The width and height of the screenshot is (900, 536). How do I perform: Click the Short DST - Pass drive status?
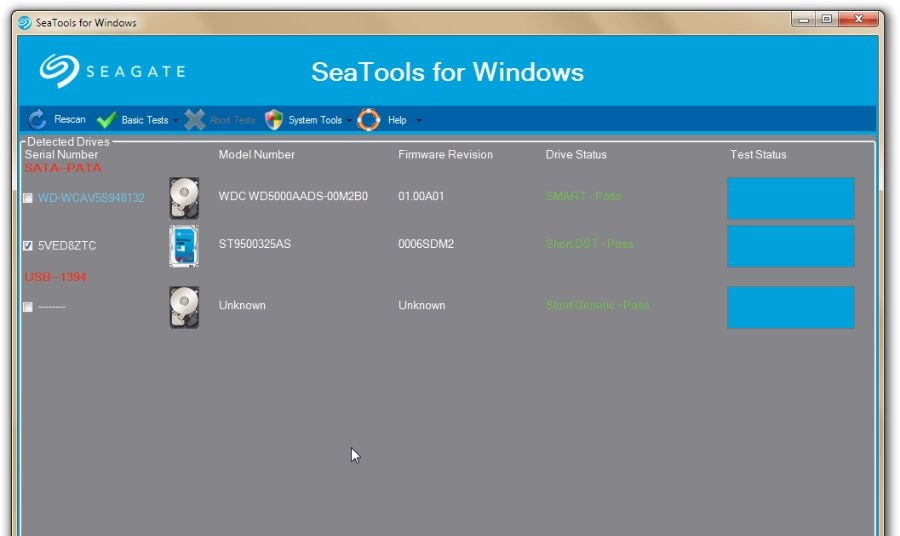589,244
